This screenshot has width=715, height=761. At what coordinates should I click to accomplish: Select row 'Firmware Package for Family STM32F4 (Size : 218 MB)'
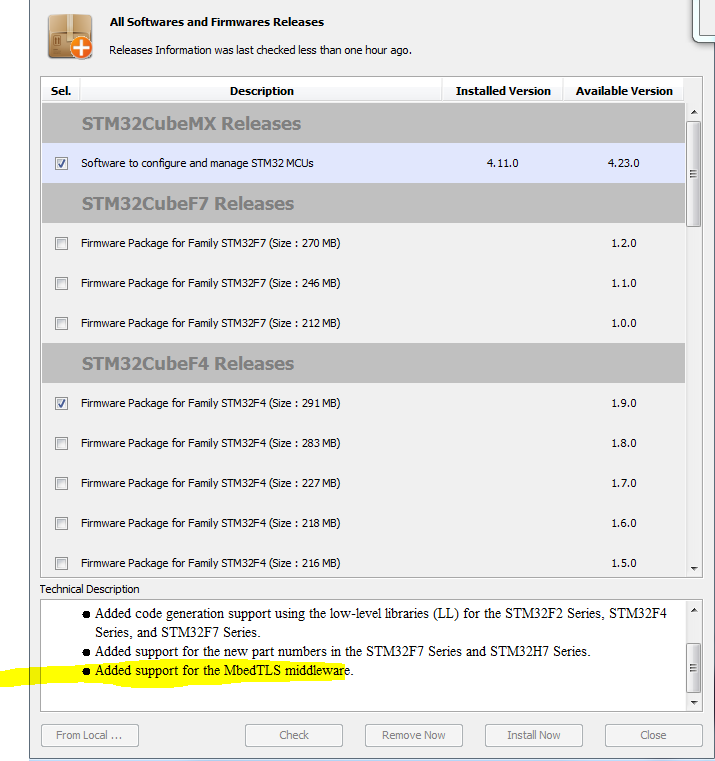click(363, 523)
